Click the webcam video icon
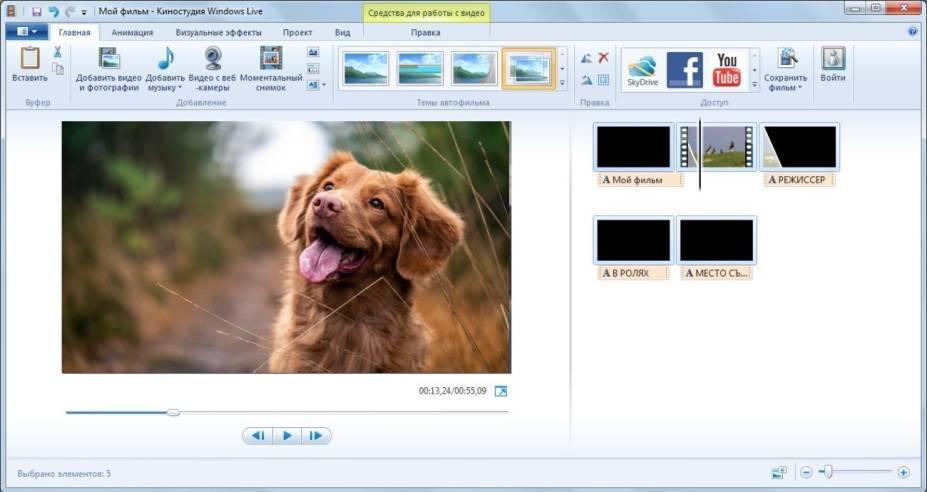The image size is (927, 492). click(x=214, y=60)
